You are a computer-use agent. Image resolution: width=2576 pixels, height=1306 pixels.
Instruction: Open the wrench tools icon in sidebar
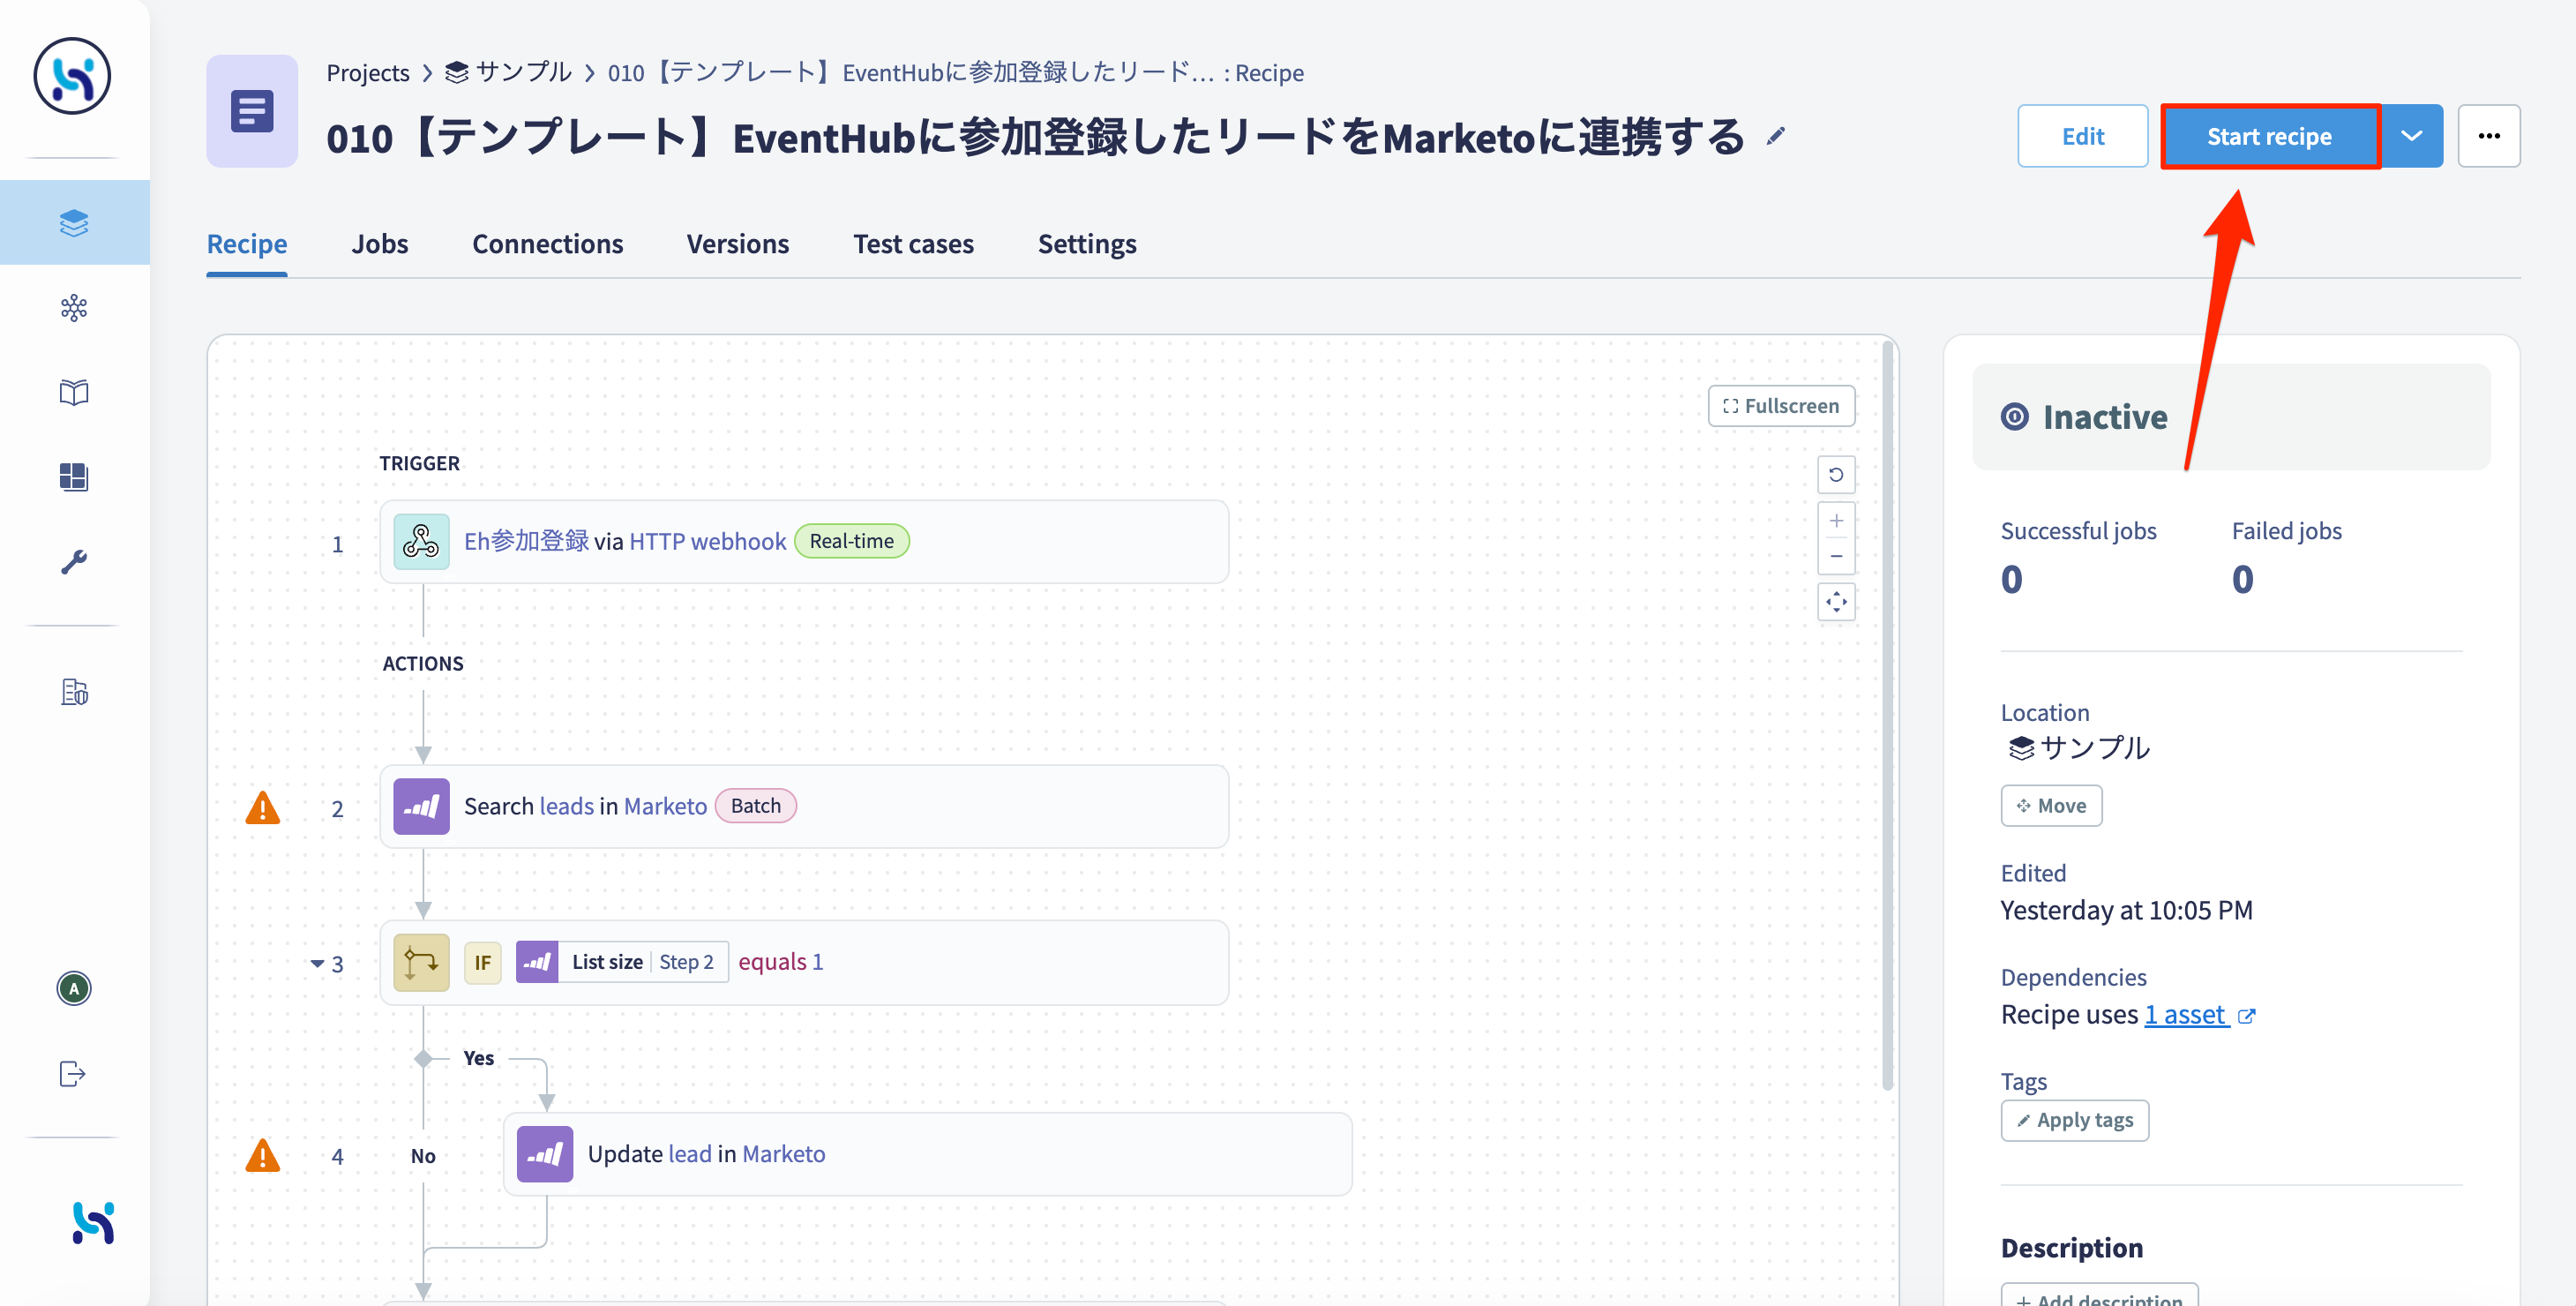point(74,561)
